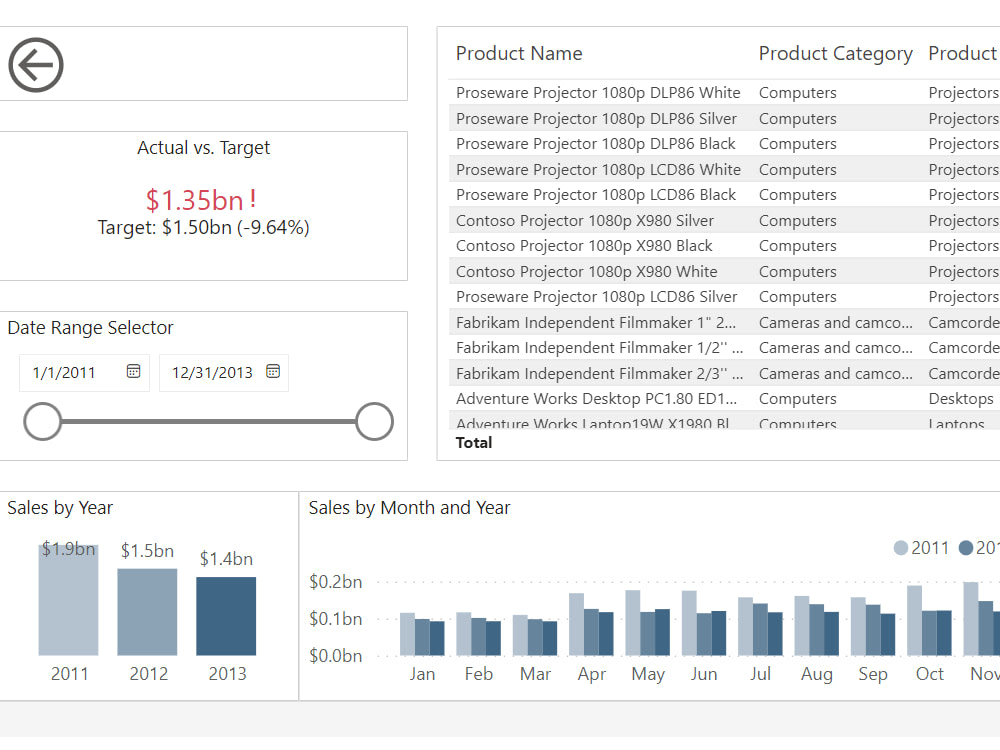Open the start date calendar picker

click(133, 370)
